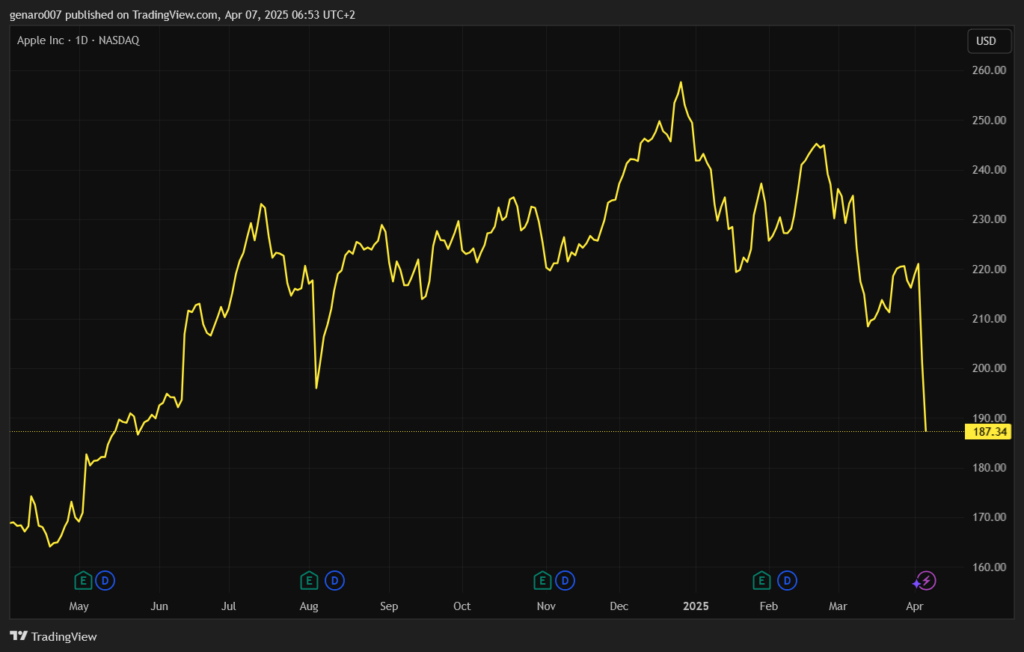Show the dividend 'D' marker near February
Image resolution: width=1024 pixels, height=652 pixels.
[788, 580]
